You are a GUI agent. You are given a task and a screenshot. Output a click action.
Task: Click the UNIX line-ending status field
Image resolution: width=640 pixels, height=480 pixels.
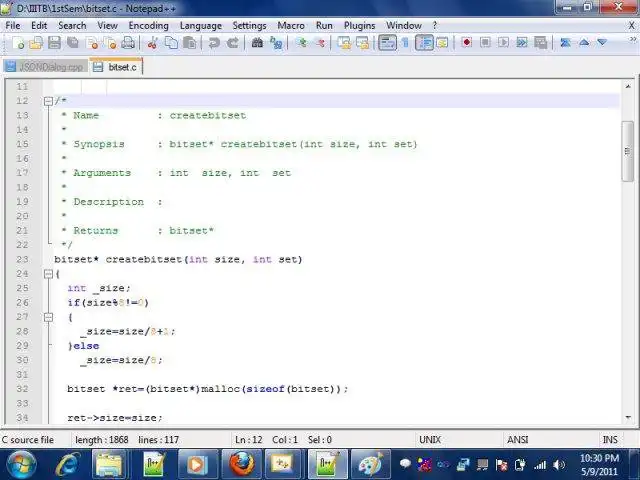point(430,440)
